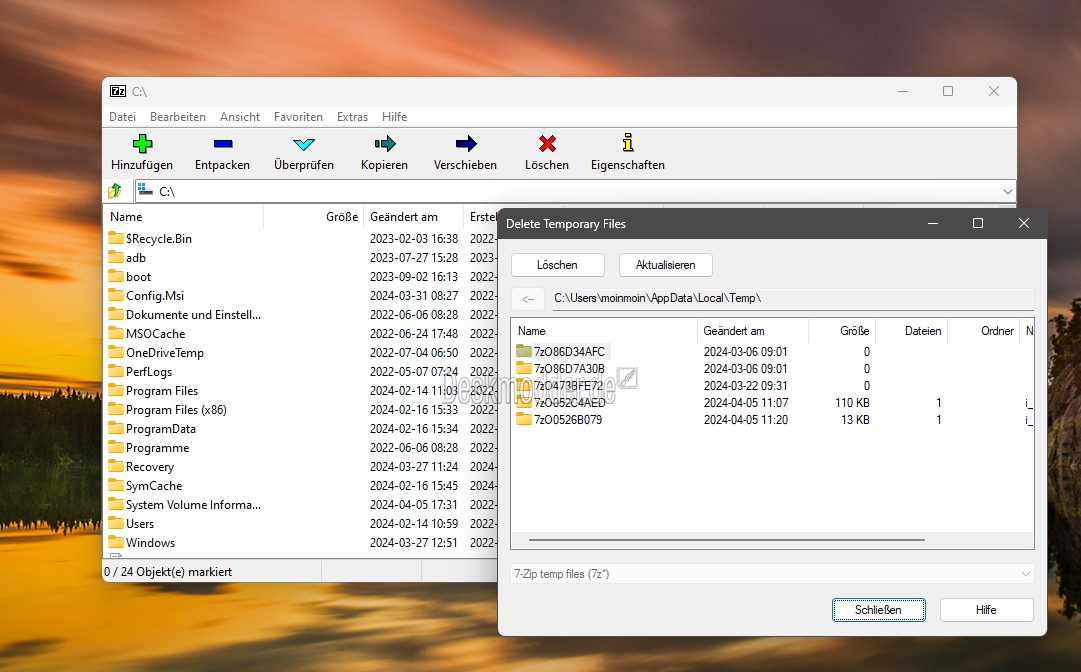This screenshot has height=672, width=1081.
Task: Click the 13 KB size cell
Action: click(x=855, y=420)
